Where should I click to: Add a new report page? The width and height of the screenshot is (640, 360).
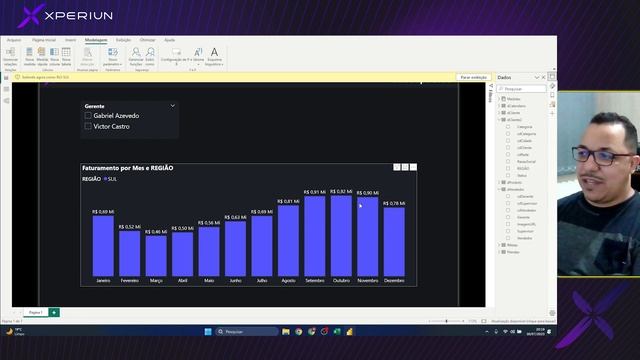[x=54, y=312]
